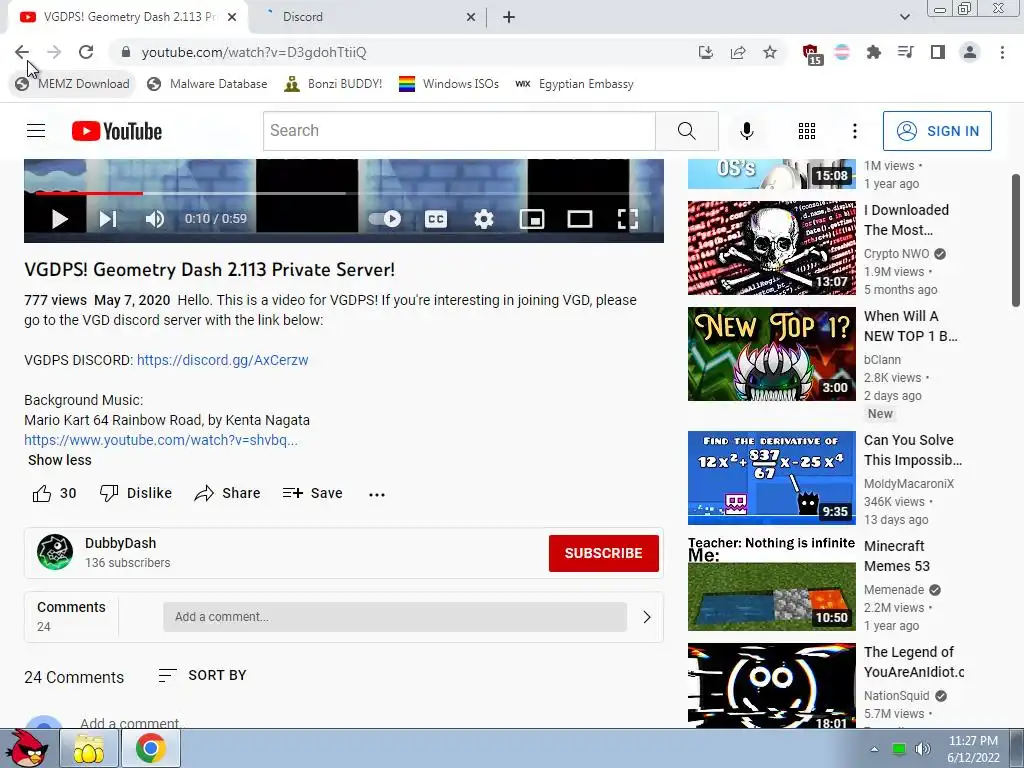
Task: Mute the video volume
Action: click(x=155, y=219)
